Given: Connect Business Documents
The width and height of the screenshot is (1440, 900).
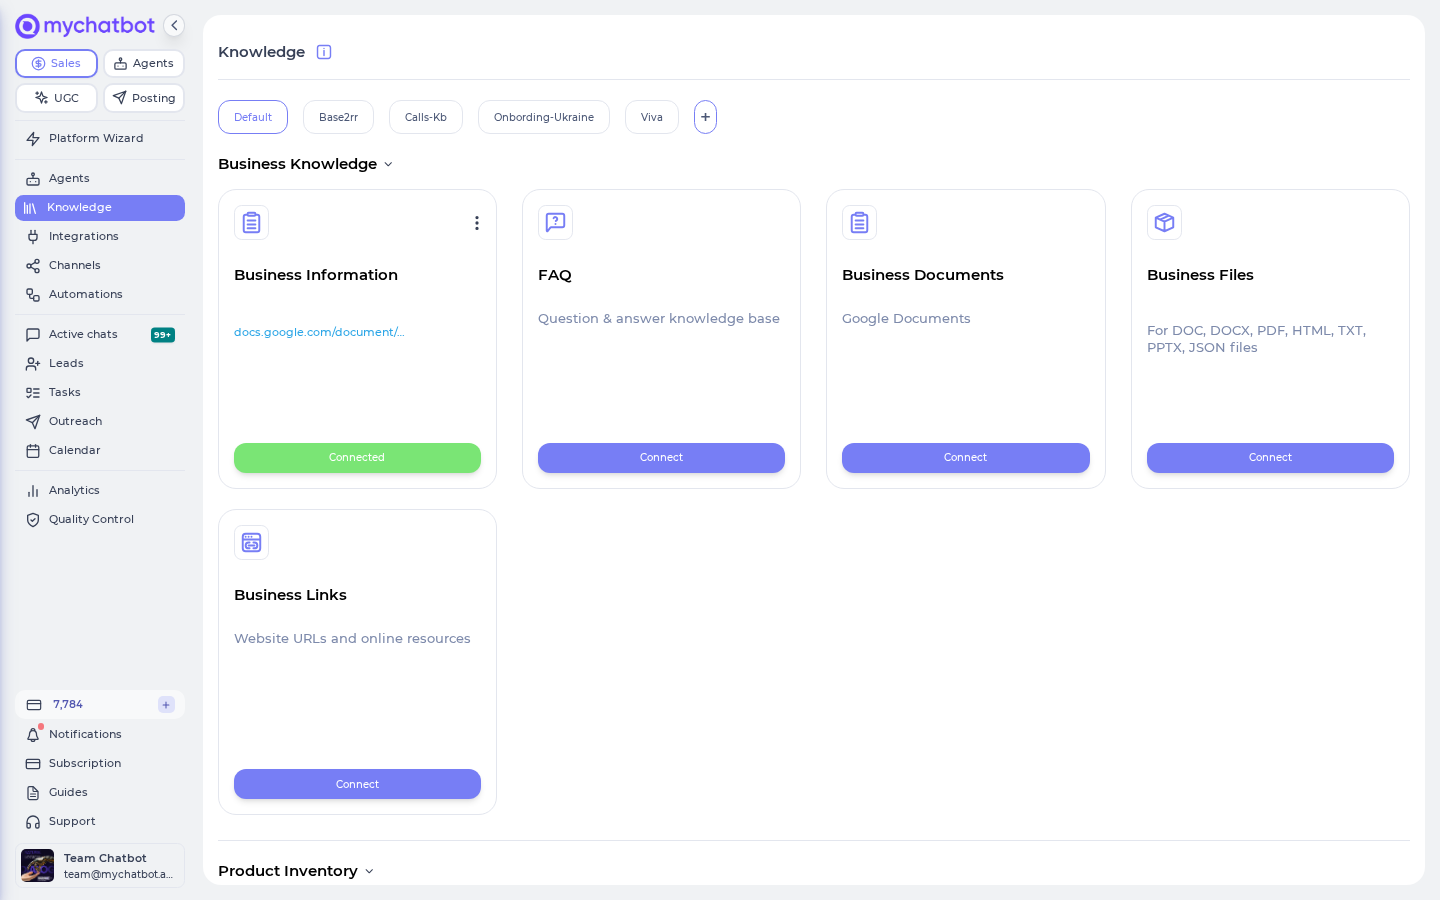Looking at the screenshot, I should tap(965, 458).
